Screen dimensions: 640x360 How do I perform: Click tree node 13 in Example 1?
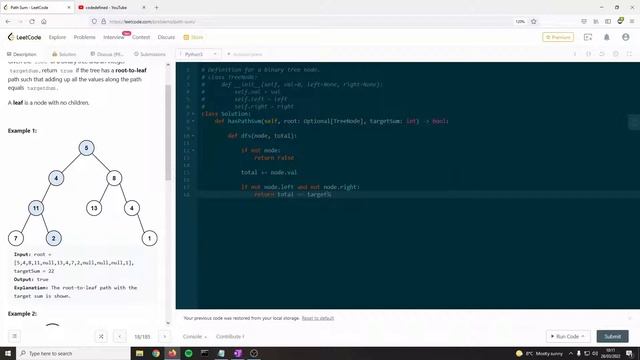point(94,208)
